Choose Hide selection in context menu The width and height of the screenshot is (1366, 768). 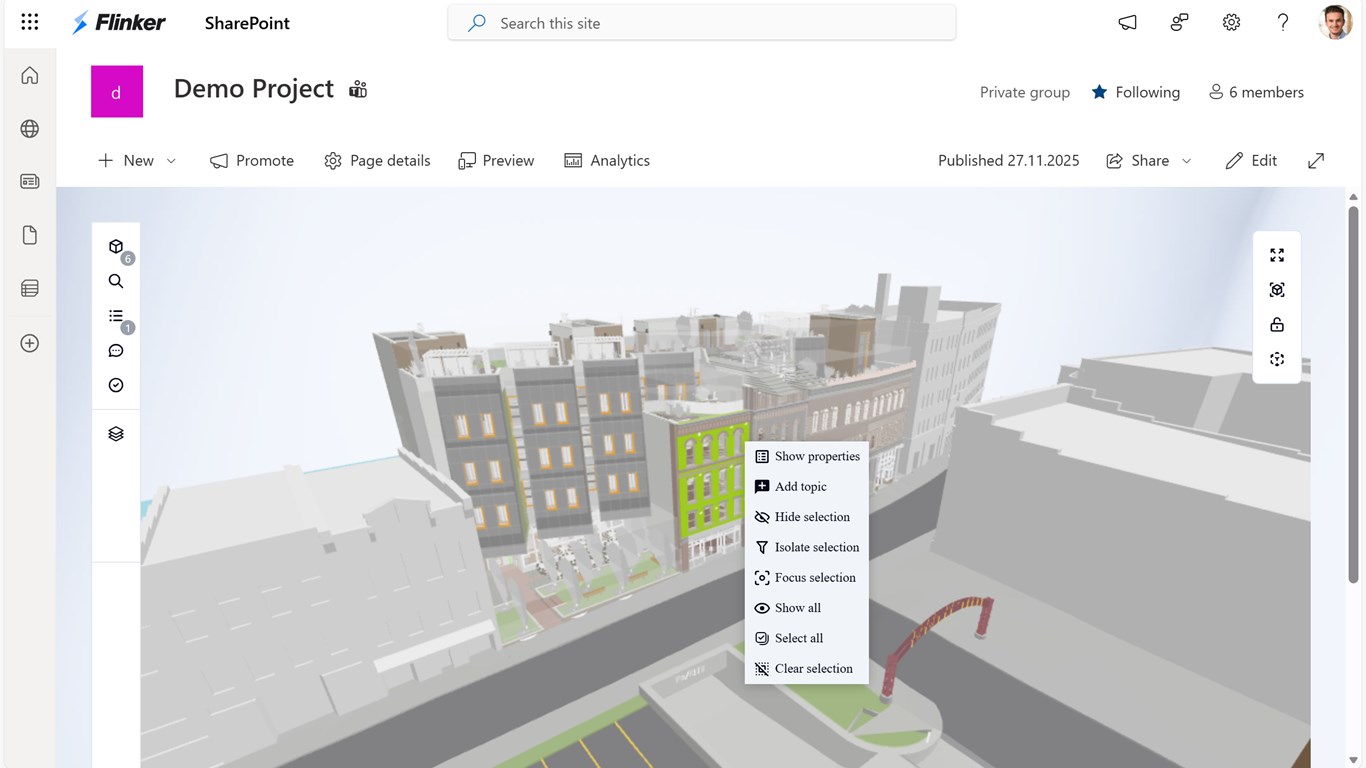807,517
